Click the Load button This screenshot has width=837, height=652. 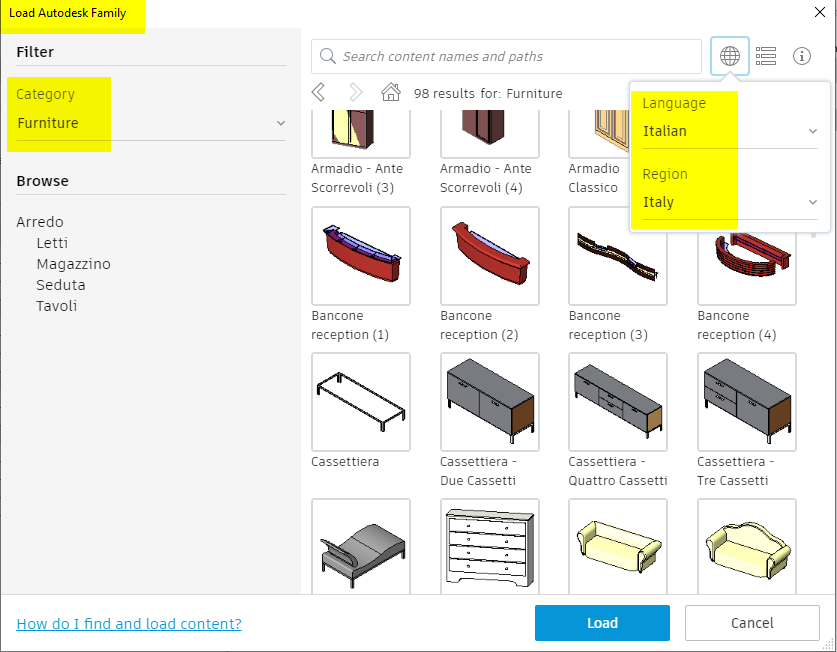602,622
